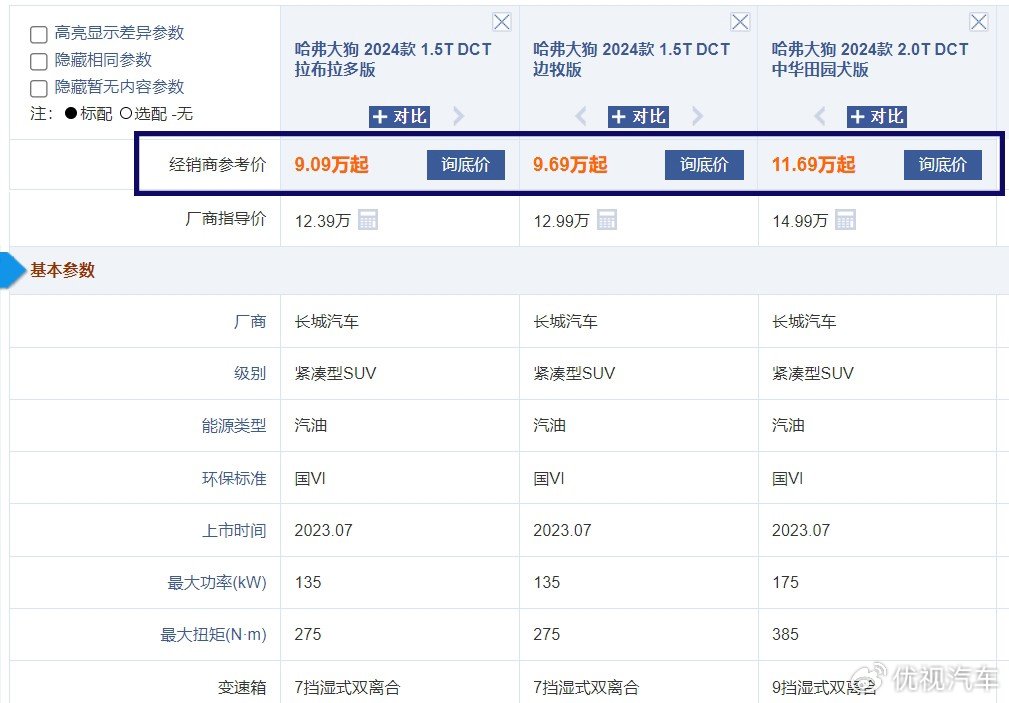This screenshot has height=703, width=1009.
Task: Click the 能源类型 parameter label
Action: click(234, 426)
